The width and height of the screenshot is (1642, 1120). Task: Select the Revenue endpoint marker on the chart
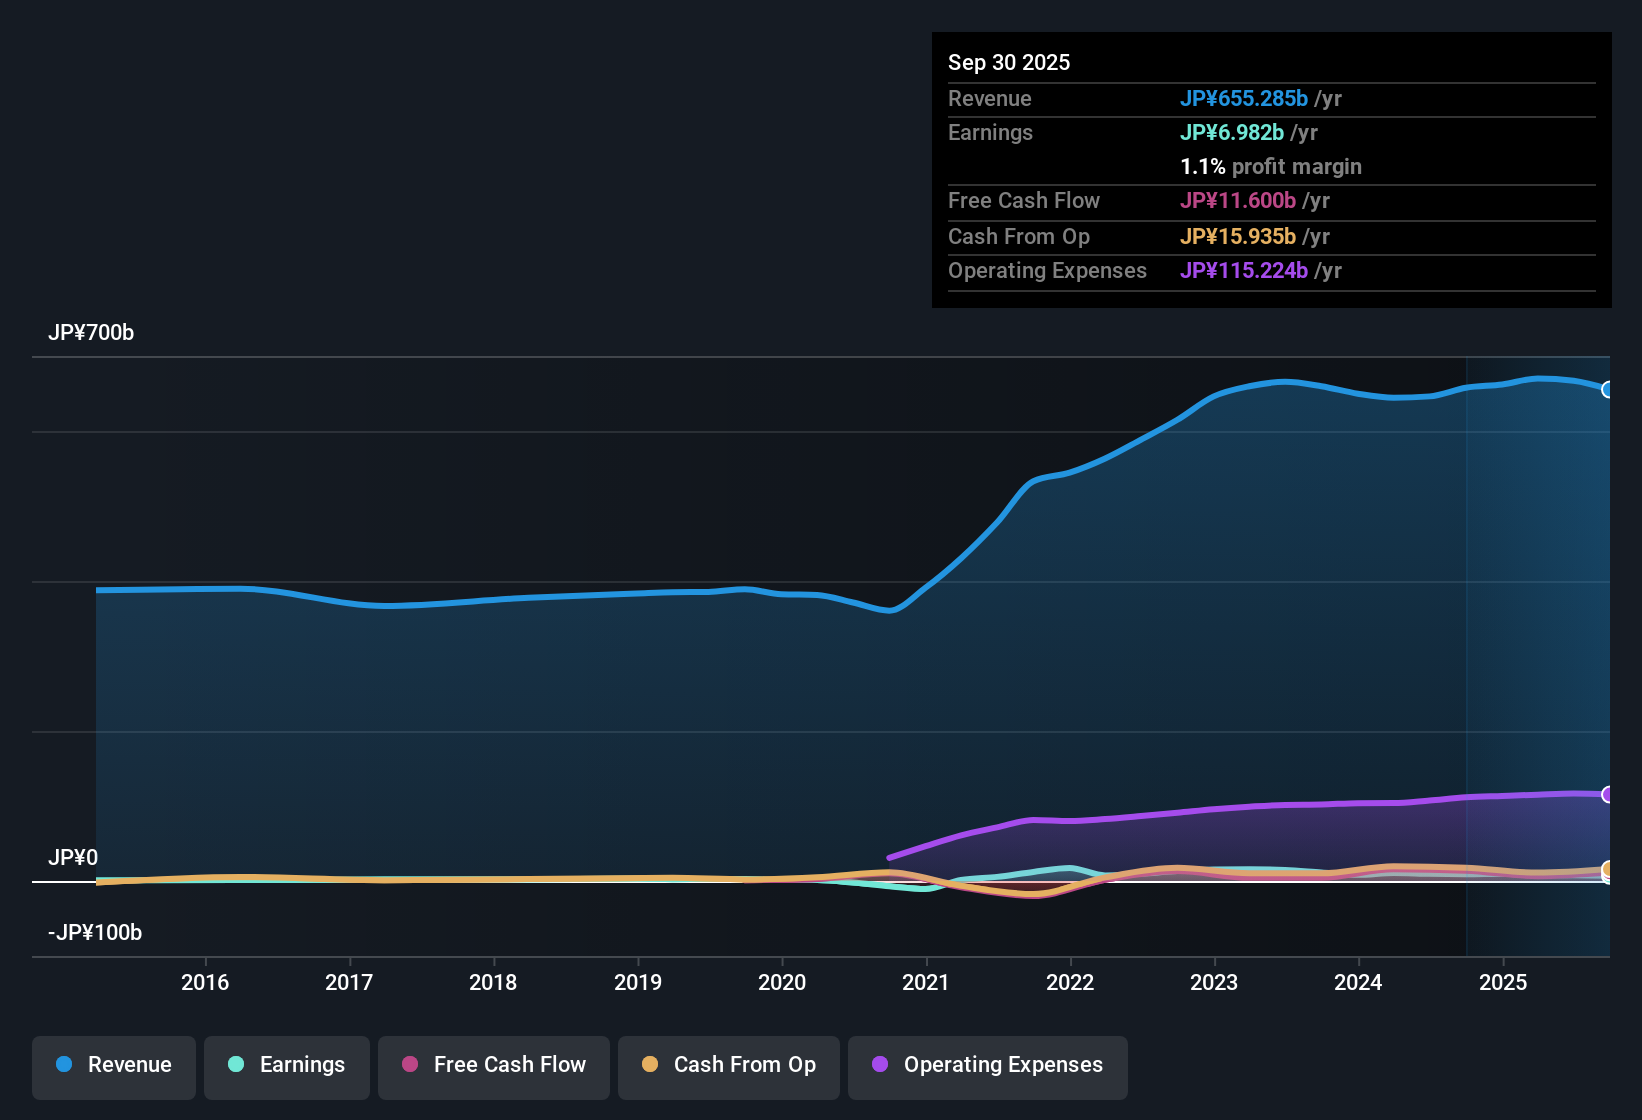tap(1607, 389)
